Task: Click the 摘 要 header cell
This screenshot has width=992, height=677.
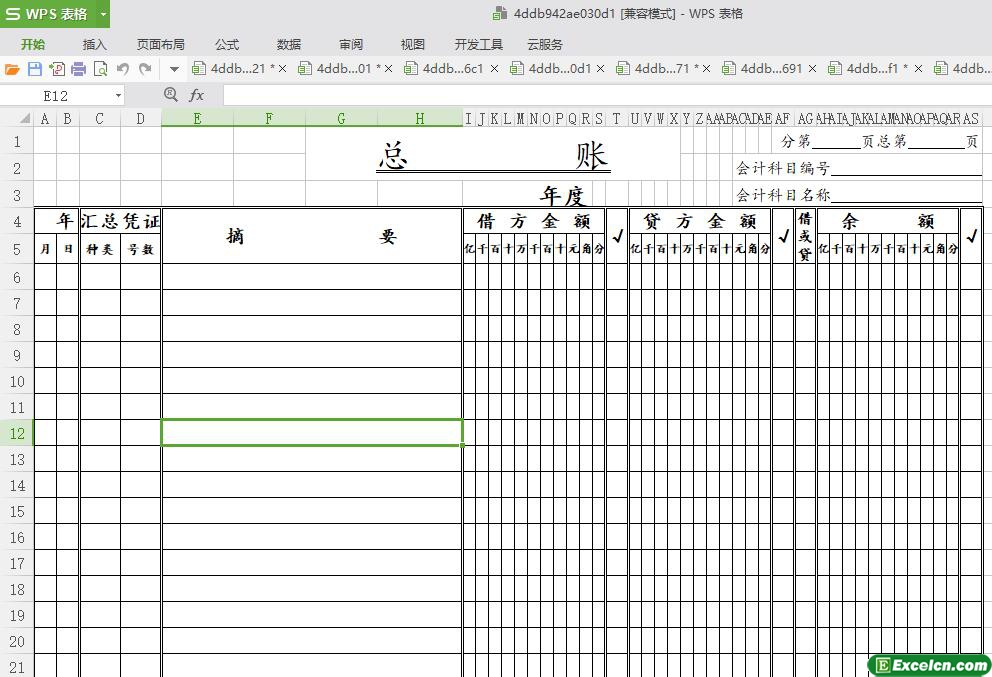Action: point(312,236)
